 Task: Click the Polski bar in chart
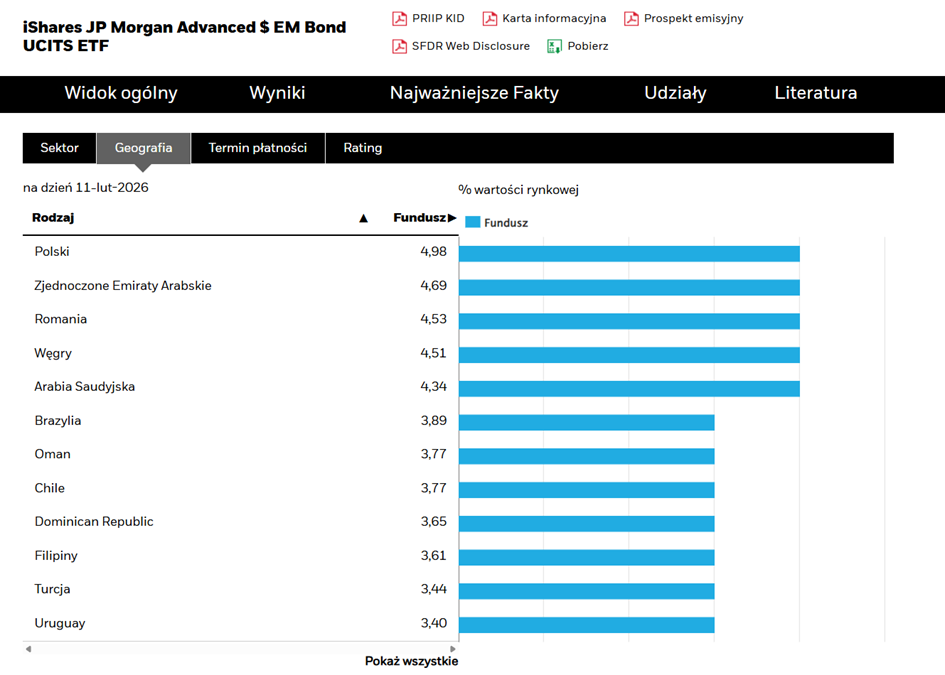[629, 253]
